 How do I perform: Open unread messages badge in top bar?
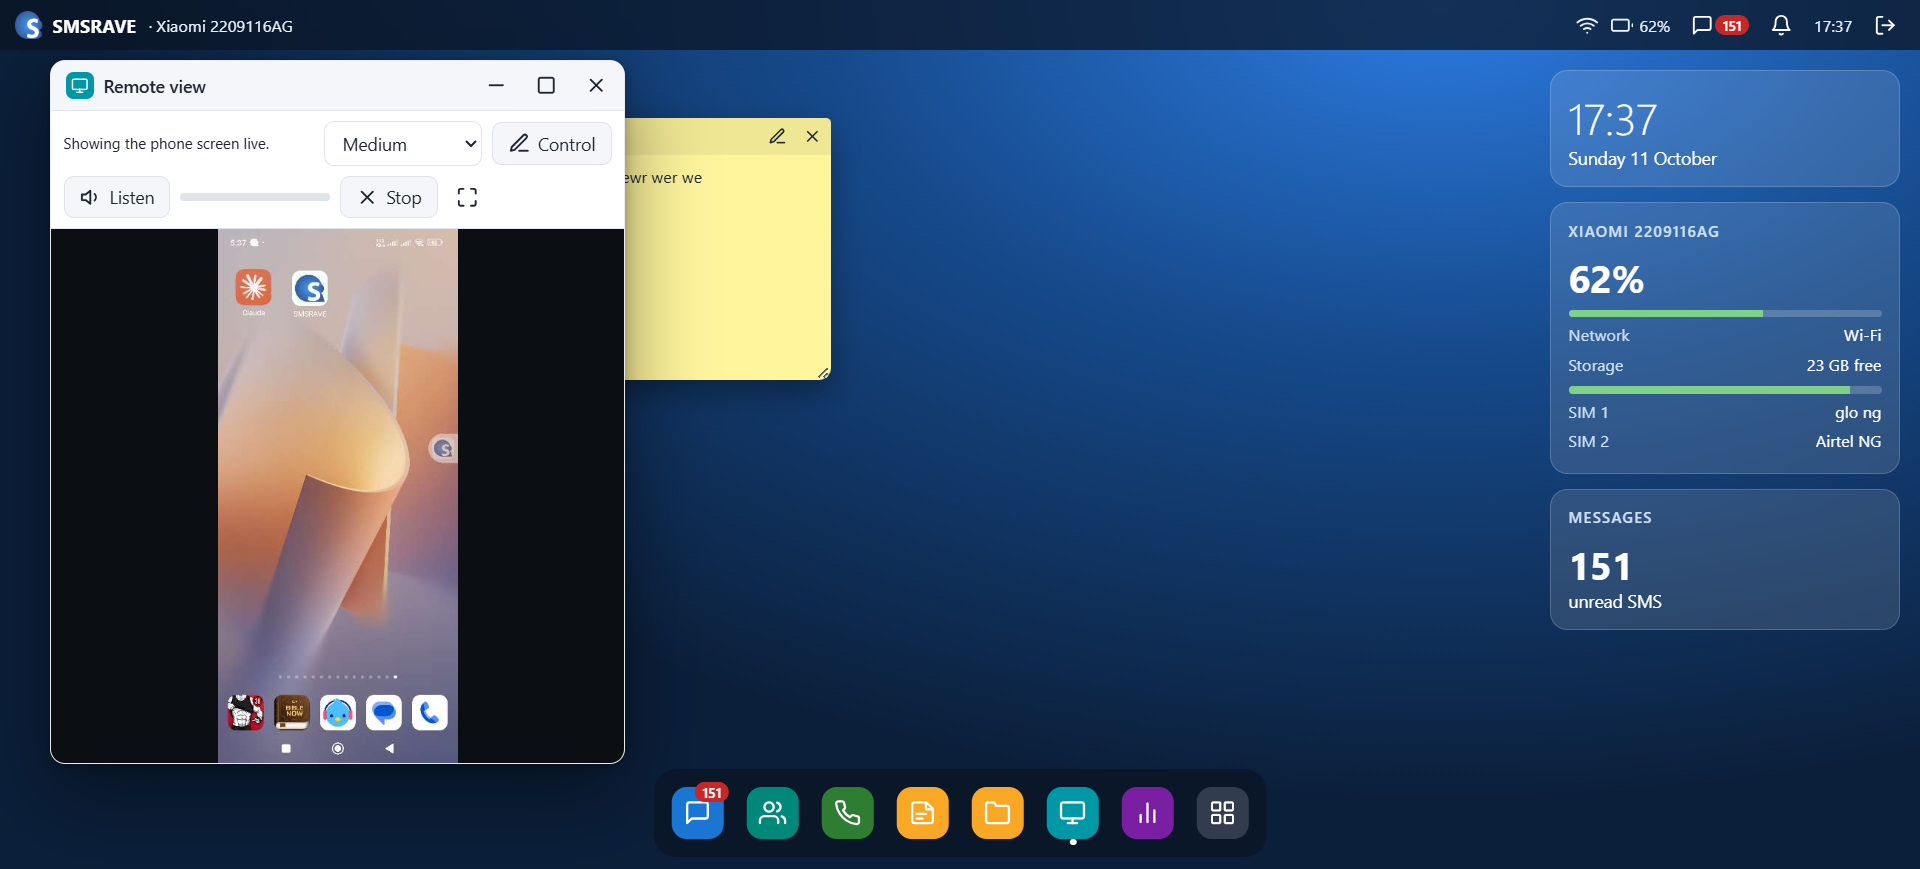click(1720, 26)
